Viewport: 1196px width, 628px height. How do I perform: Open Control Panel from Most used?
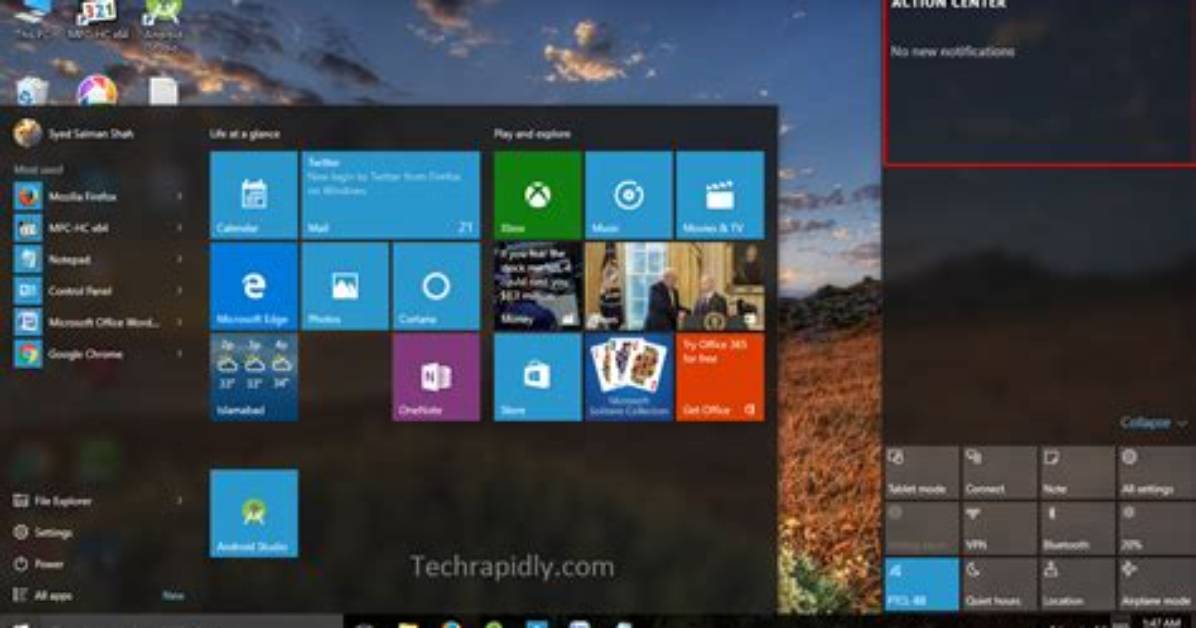click(x=99, y=291)
